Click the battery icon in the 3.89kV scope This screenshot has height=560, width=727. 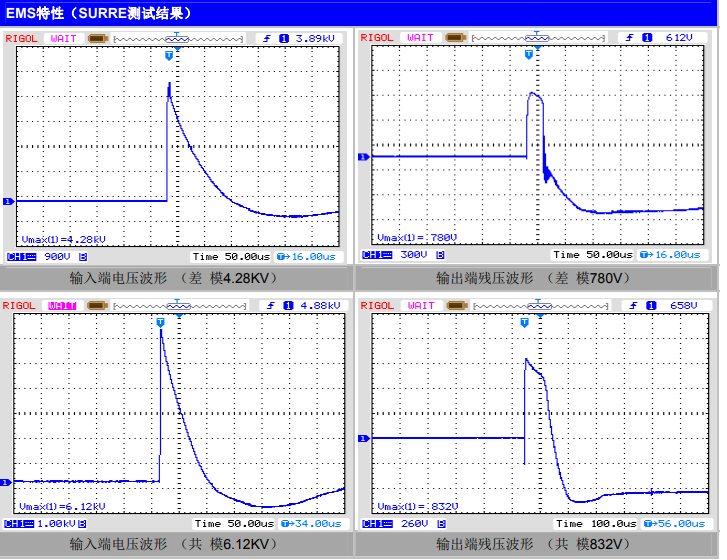[98, 38]
